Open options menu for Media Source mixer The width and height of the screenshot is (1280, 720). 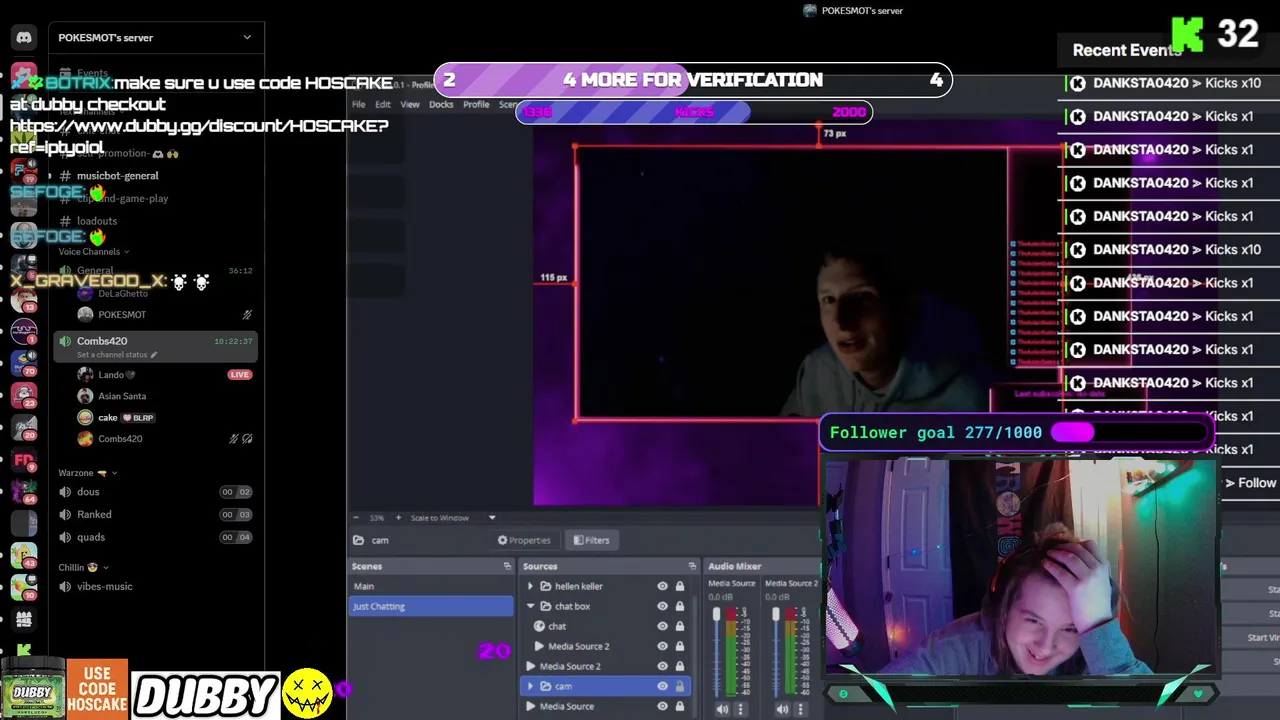tap(741, 709)
